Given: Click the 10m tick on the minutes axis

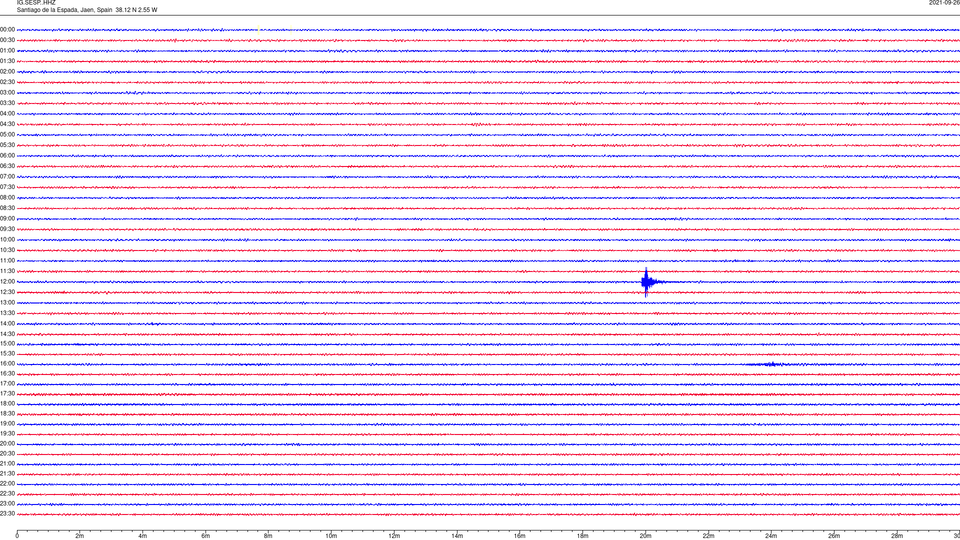Looking at the screenshot, I should click(331, 536).
